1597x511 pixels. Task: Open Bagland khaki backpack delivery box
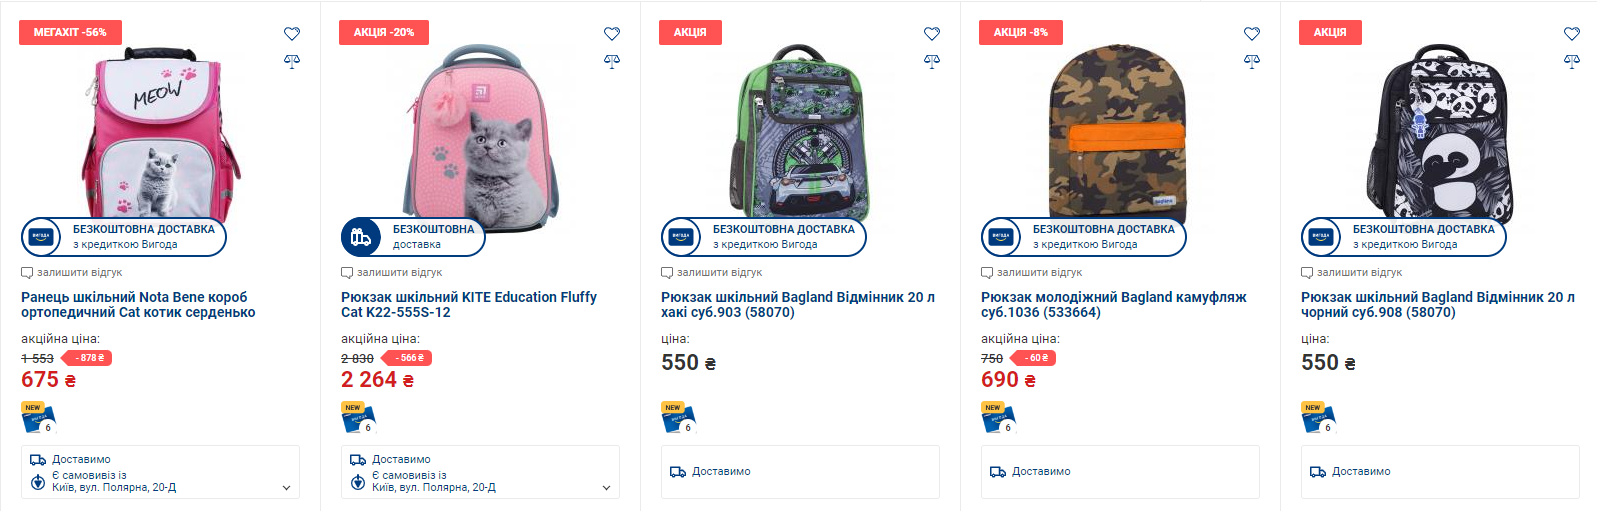pyautogui.click(x=800, y=472)
